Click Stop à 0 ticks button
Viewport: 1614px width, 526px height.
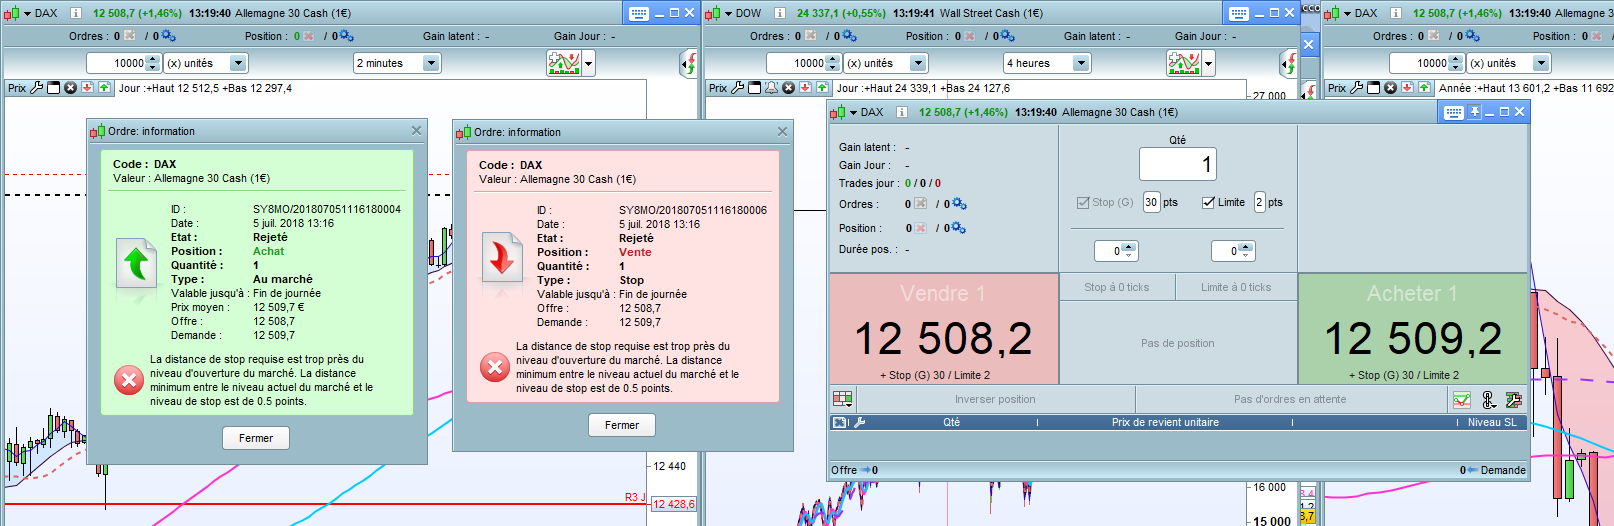[1117, 287]
